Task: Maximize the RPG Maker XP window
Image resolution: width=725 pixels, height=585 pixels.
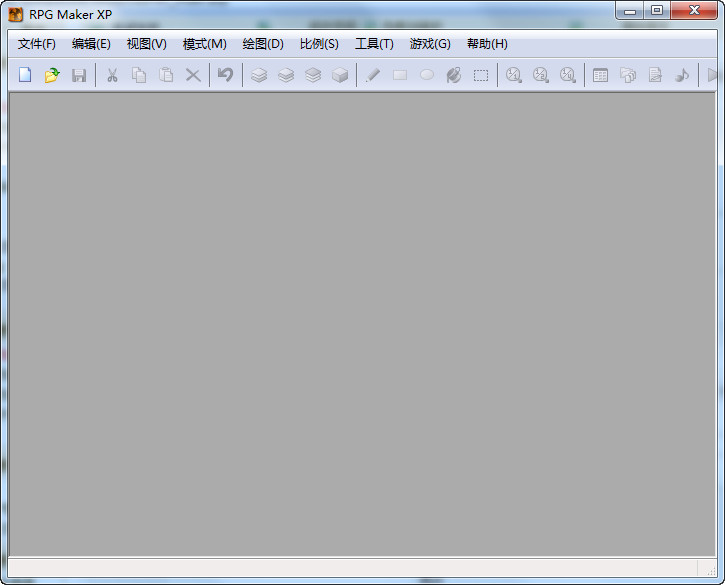Action: 657,11
